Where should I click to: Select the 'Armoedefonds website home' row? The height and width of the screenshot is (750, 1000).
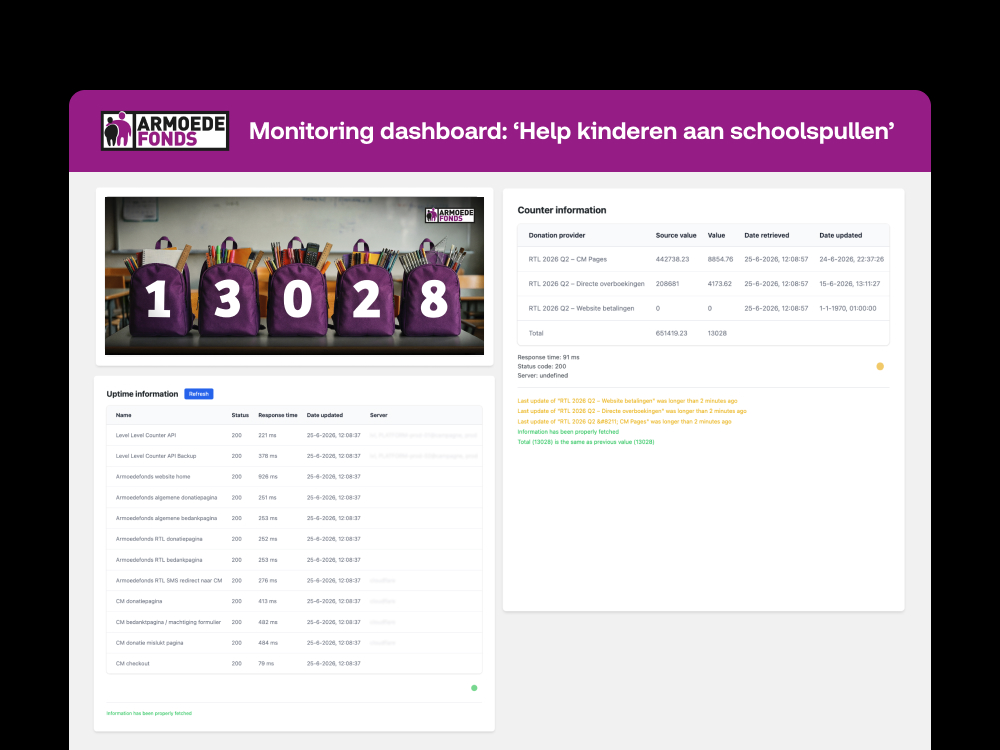point(294,477)
